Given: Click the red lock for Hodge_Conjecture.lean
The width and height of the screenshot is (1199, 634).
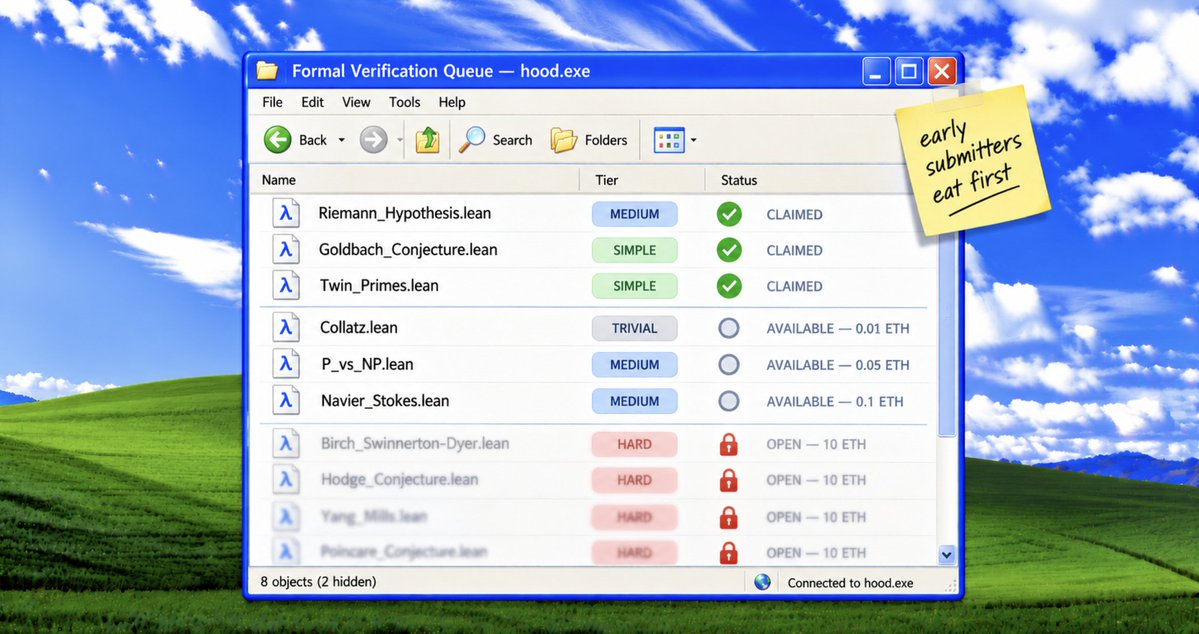Looking at the screenshot, I should pyautogui.click(x=729, y=480).
